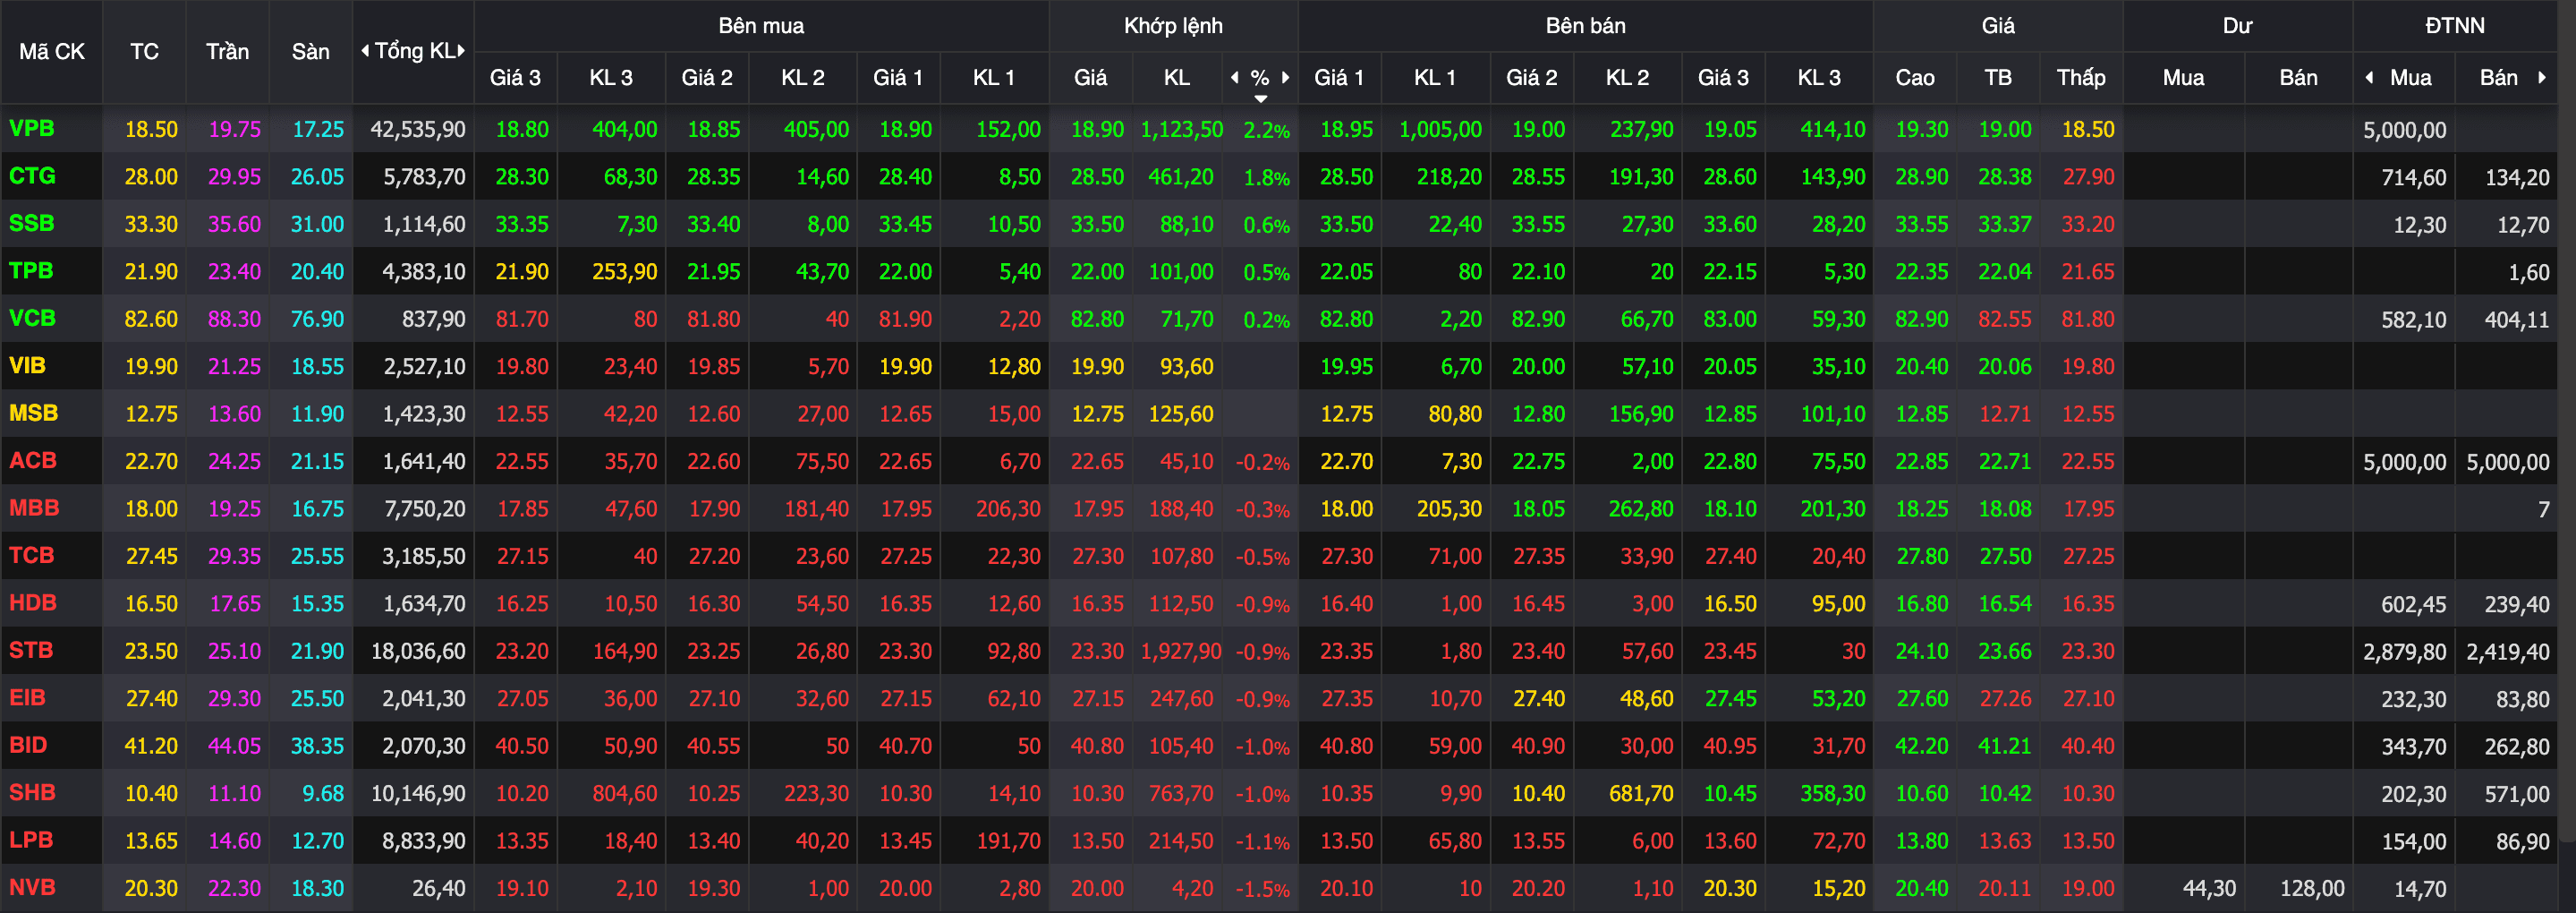The width and height of the screenshot is (2576, 913).
Task: Click the Dư Bán column header
Action: (x=2298, y=78)
